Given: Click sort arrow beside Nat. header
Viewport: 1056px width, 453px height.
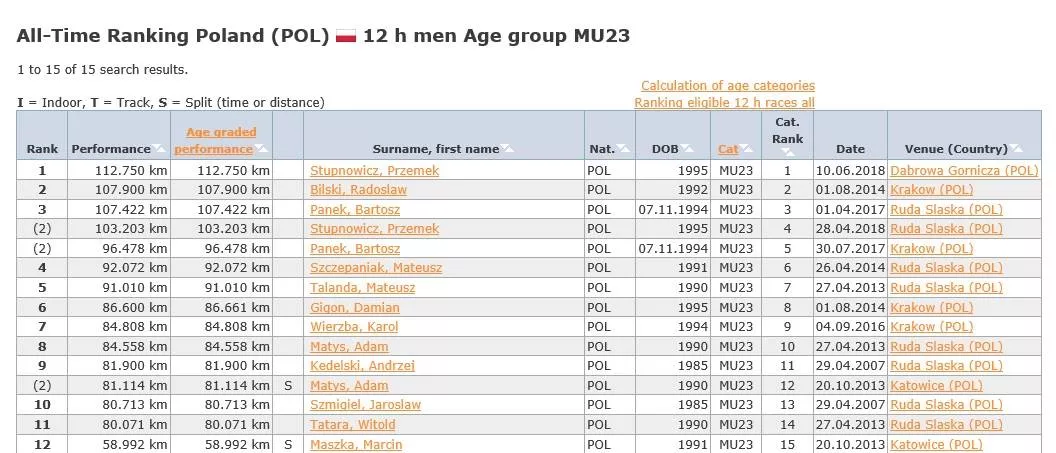Looking at the screenshot, I should (x=624, y=149).
